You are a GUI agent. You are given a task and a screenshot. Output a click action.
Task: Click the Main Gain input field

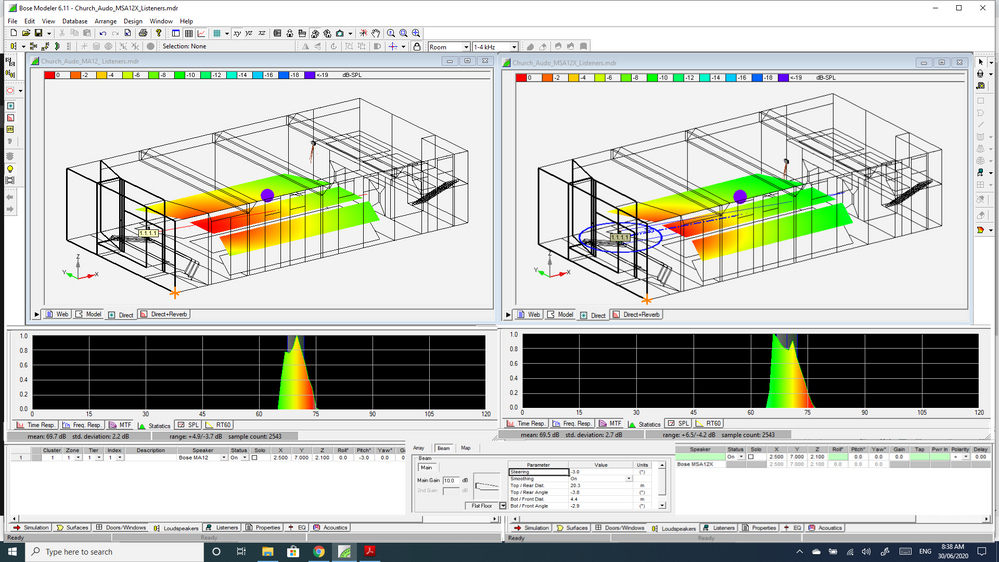pos(450,480)
